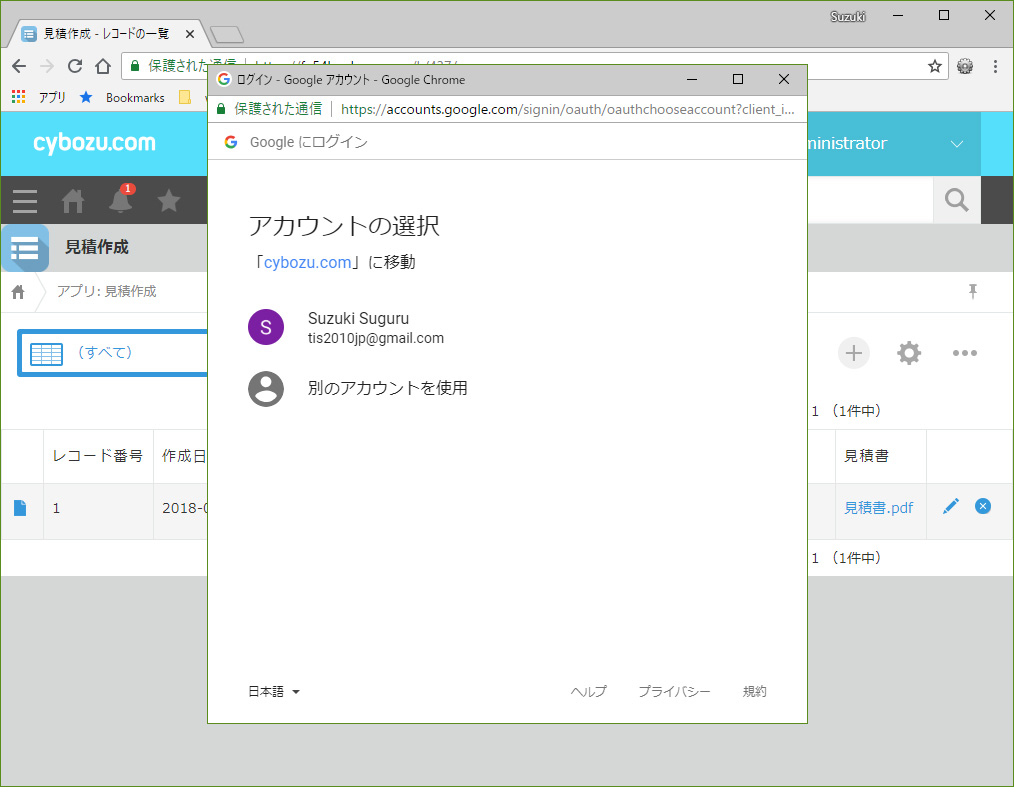Maximize the Google login popup window
Image resolution: width=1014 pixels, height=787 pixels.
[x=738, y=80]
